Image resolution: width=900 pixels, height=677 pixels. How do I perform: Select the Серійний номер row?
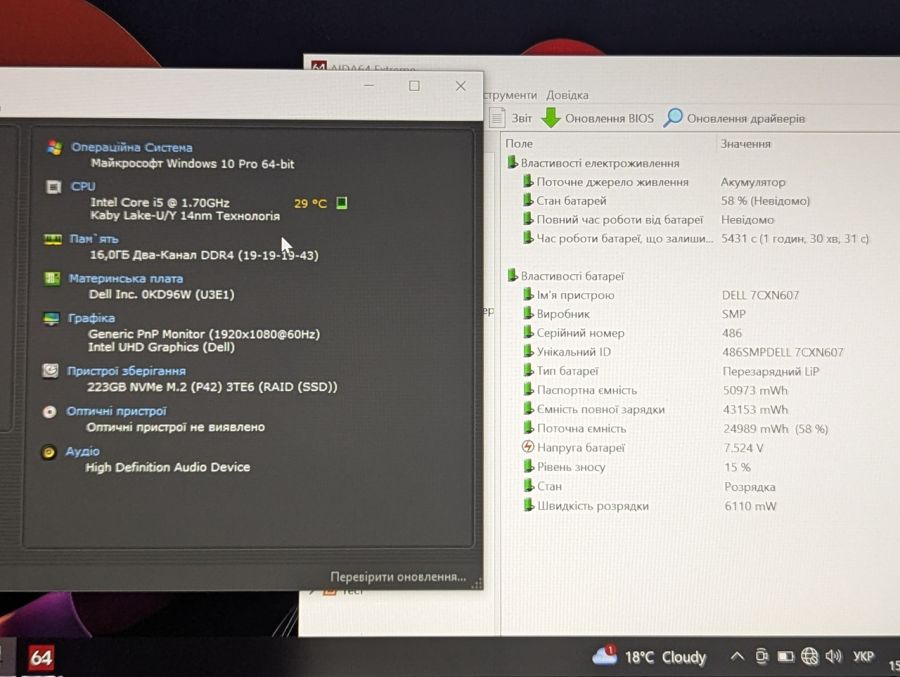633,332
